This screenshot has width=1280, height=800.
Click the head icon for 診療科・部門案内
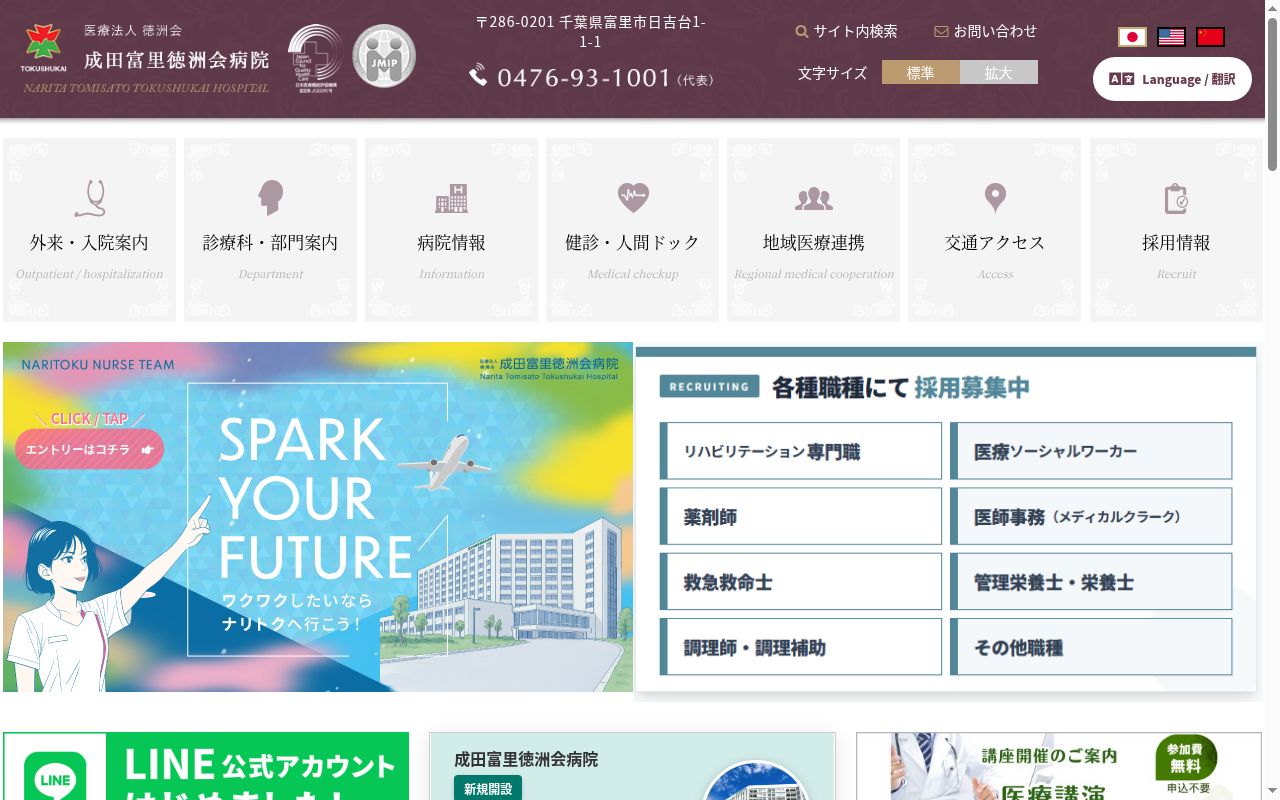pyautogui.click(x=270, y=198)
